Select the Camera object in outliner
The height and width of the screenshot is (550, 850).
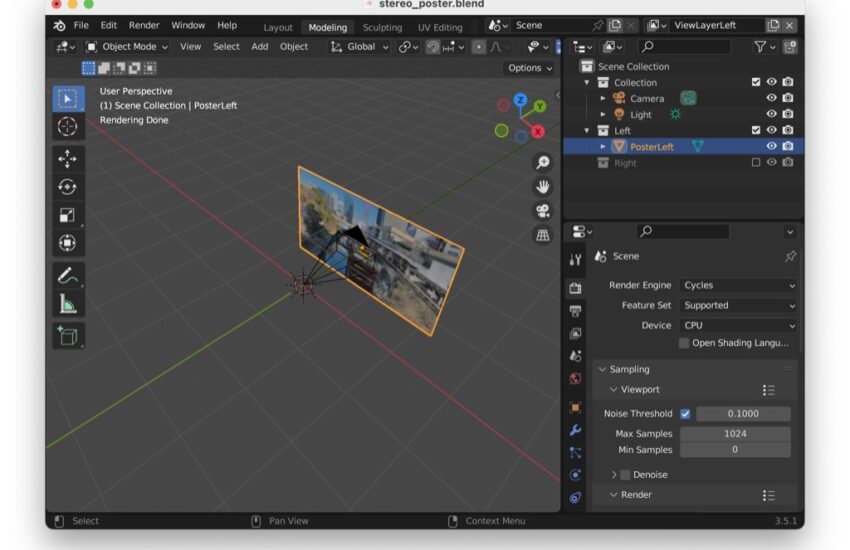click(x=647, y=98)
